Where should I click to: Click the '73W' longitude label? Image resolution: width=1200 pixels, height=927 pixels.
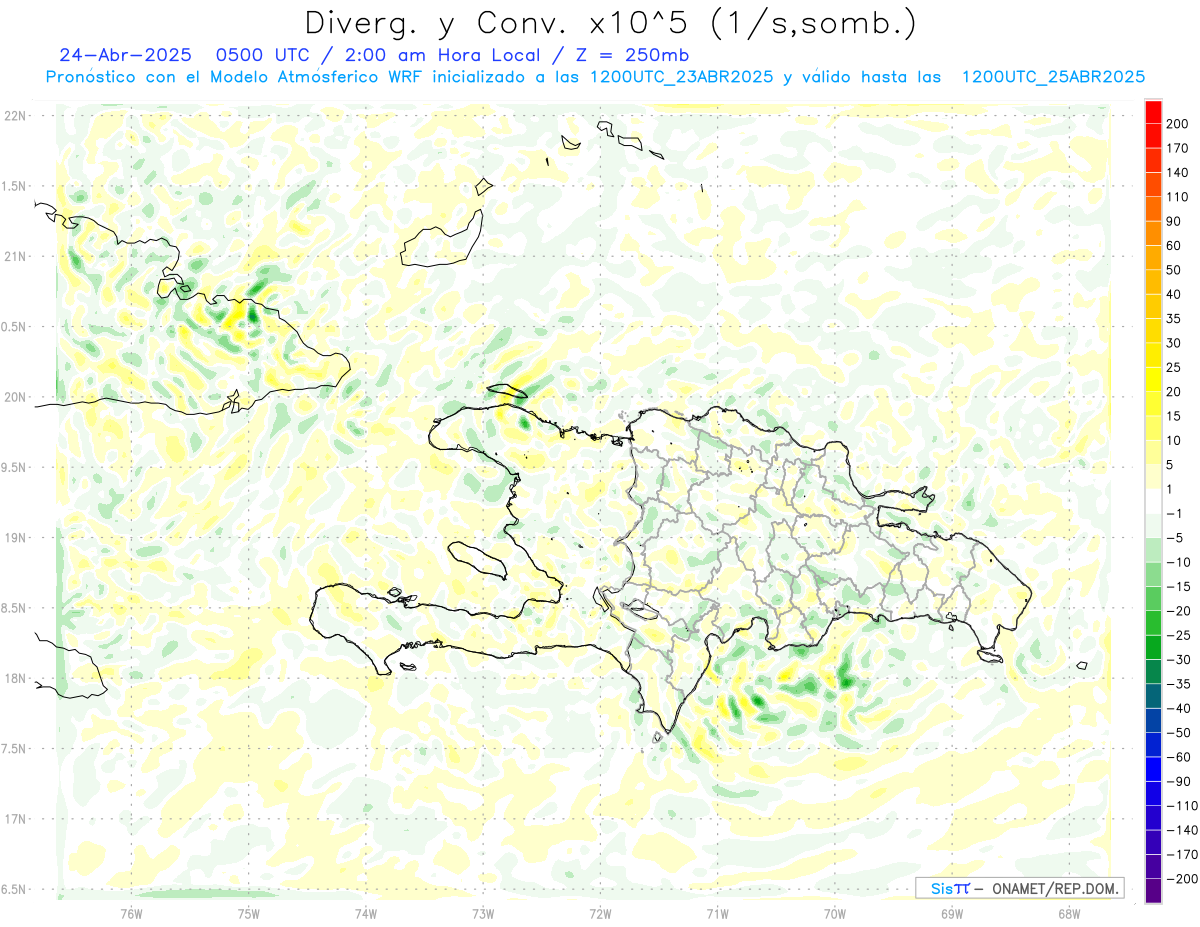483,912
